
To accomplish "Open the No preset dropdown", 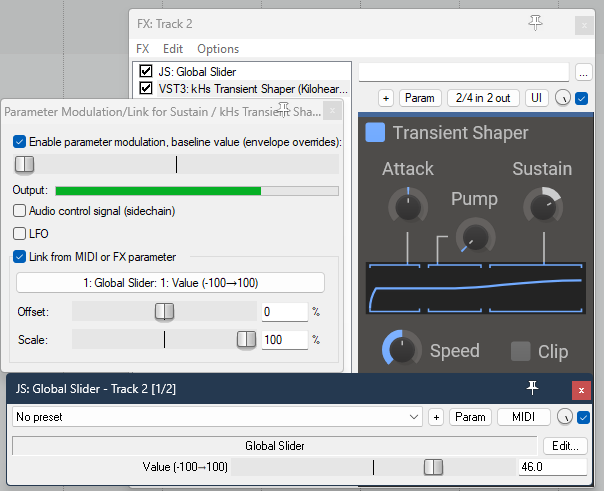I will coord(217,416).
